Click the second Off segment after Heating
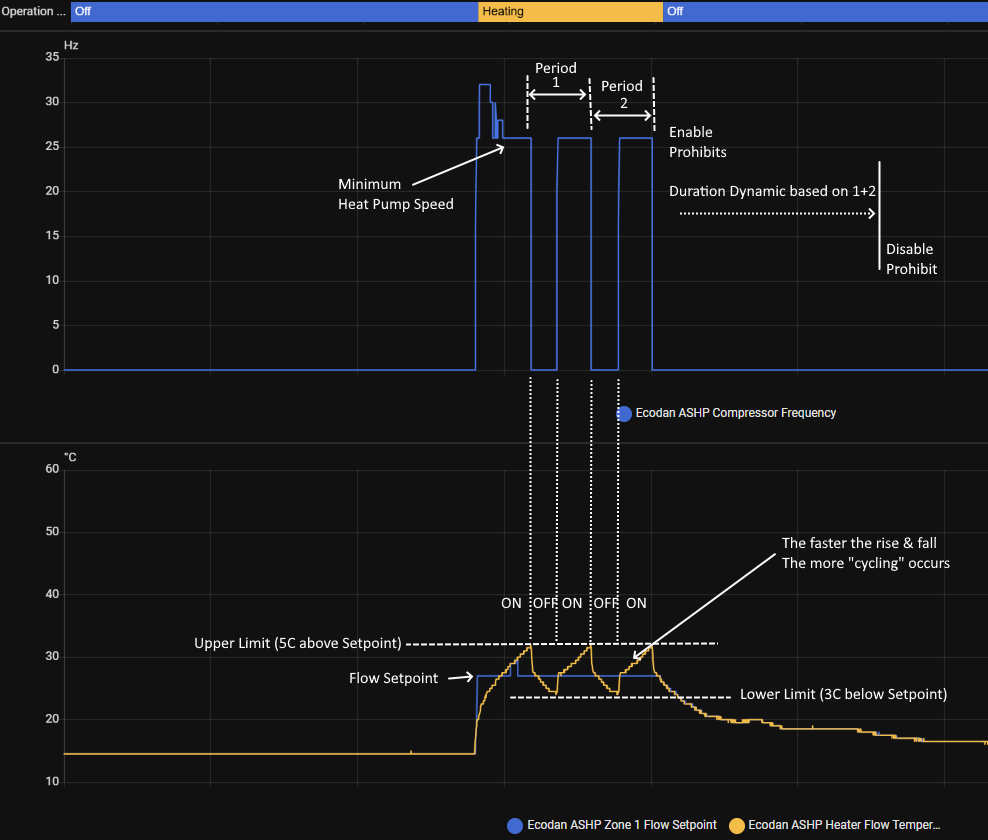This screenshot has height=840, width=988. (x=824, y=12)
